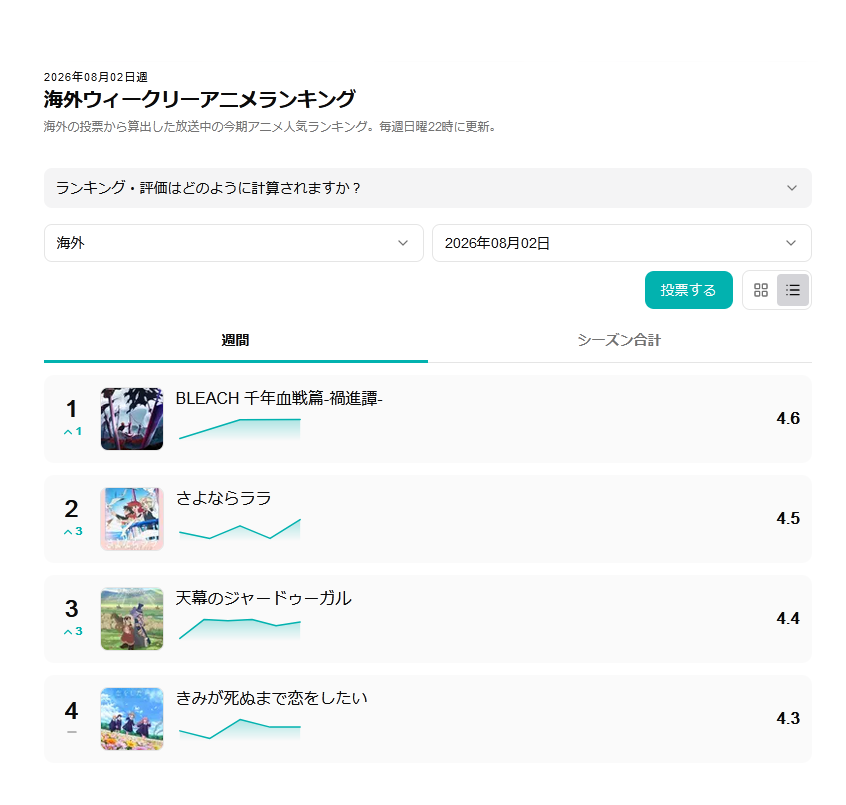Select list view icon

click(793, 290)
